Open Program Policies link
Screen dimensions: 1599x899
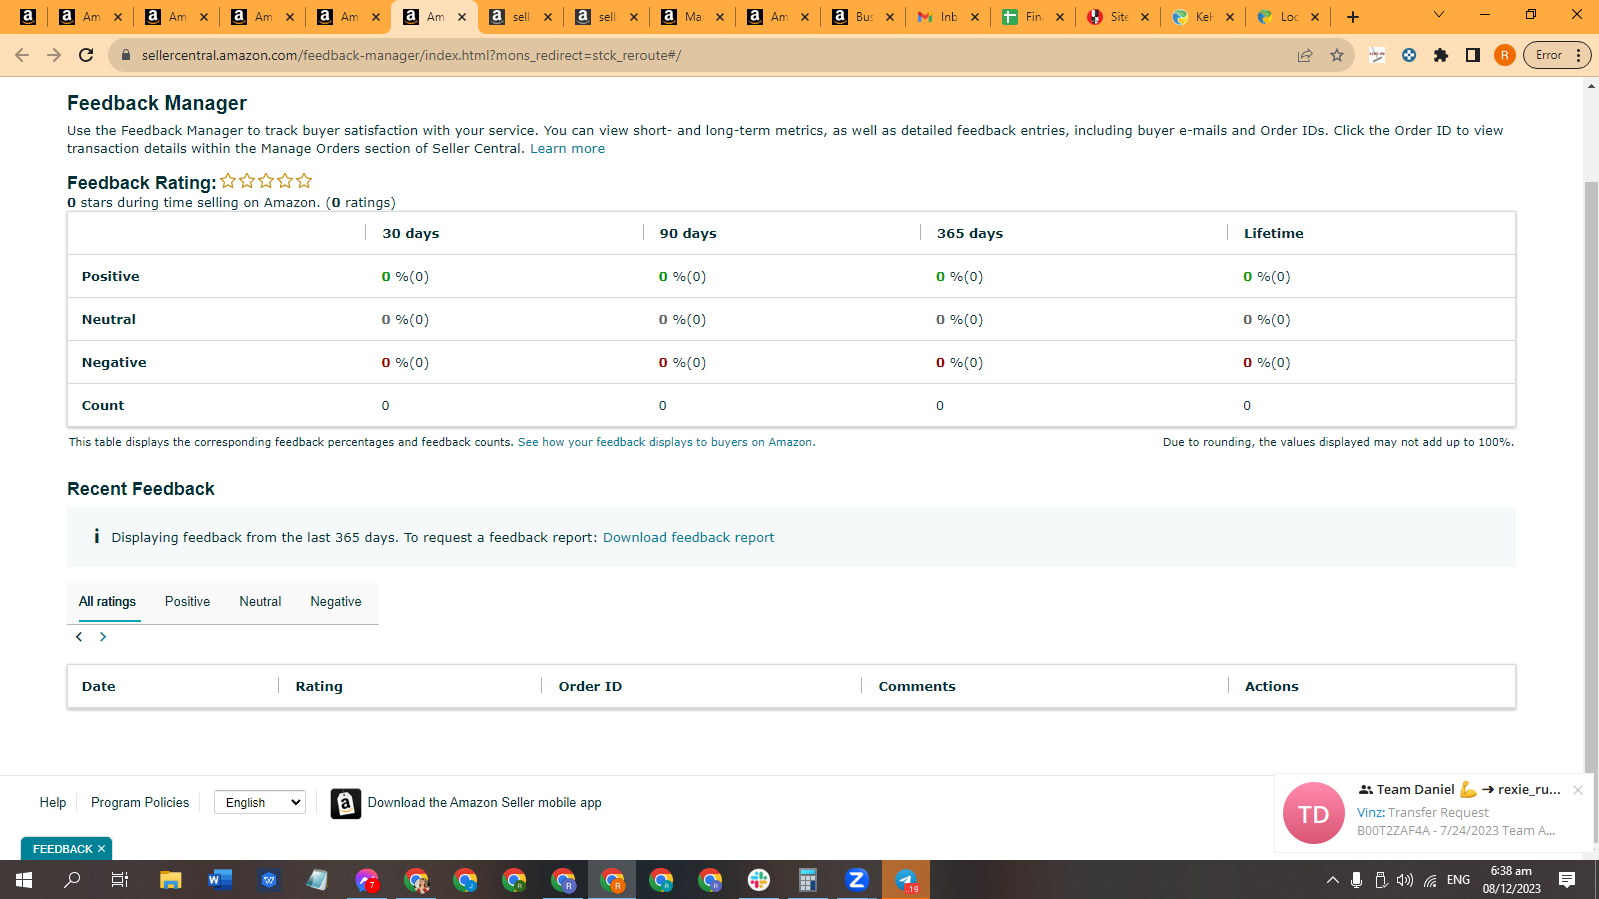[140, 803]
